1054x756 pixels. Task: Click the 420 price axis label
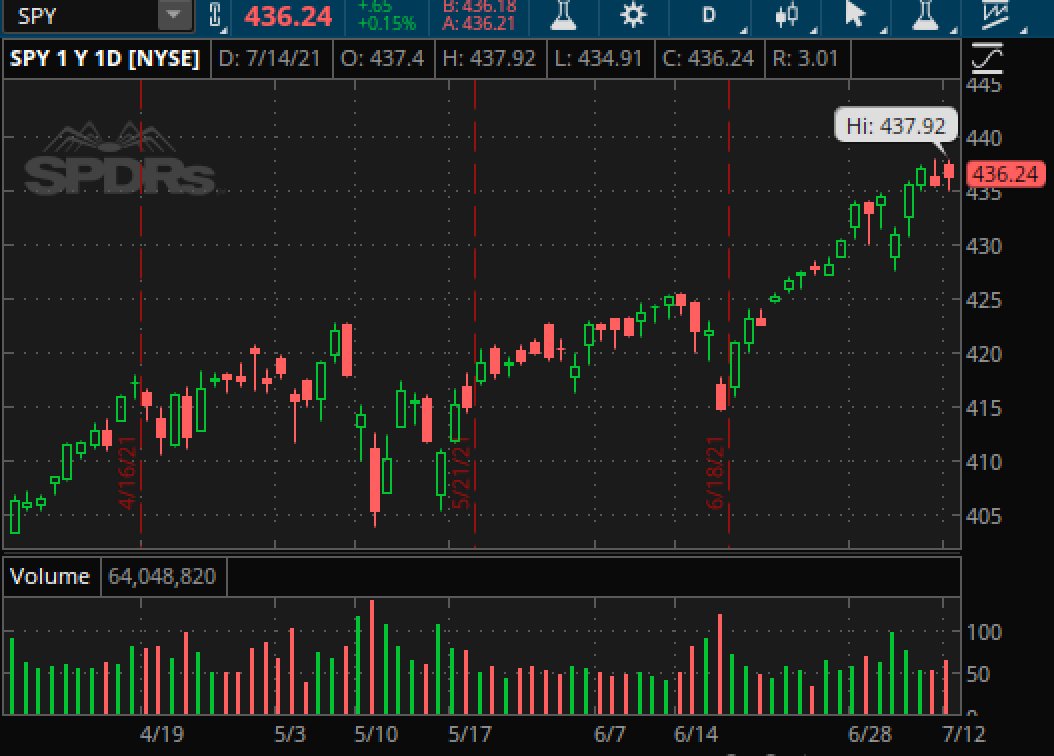coord(983,354)
